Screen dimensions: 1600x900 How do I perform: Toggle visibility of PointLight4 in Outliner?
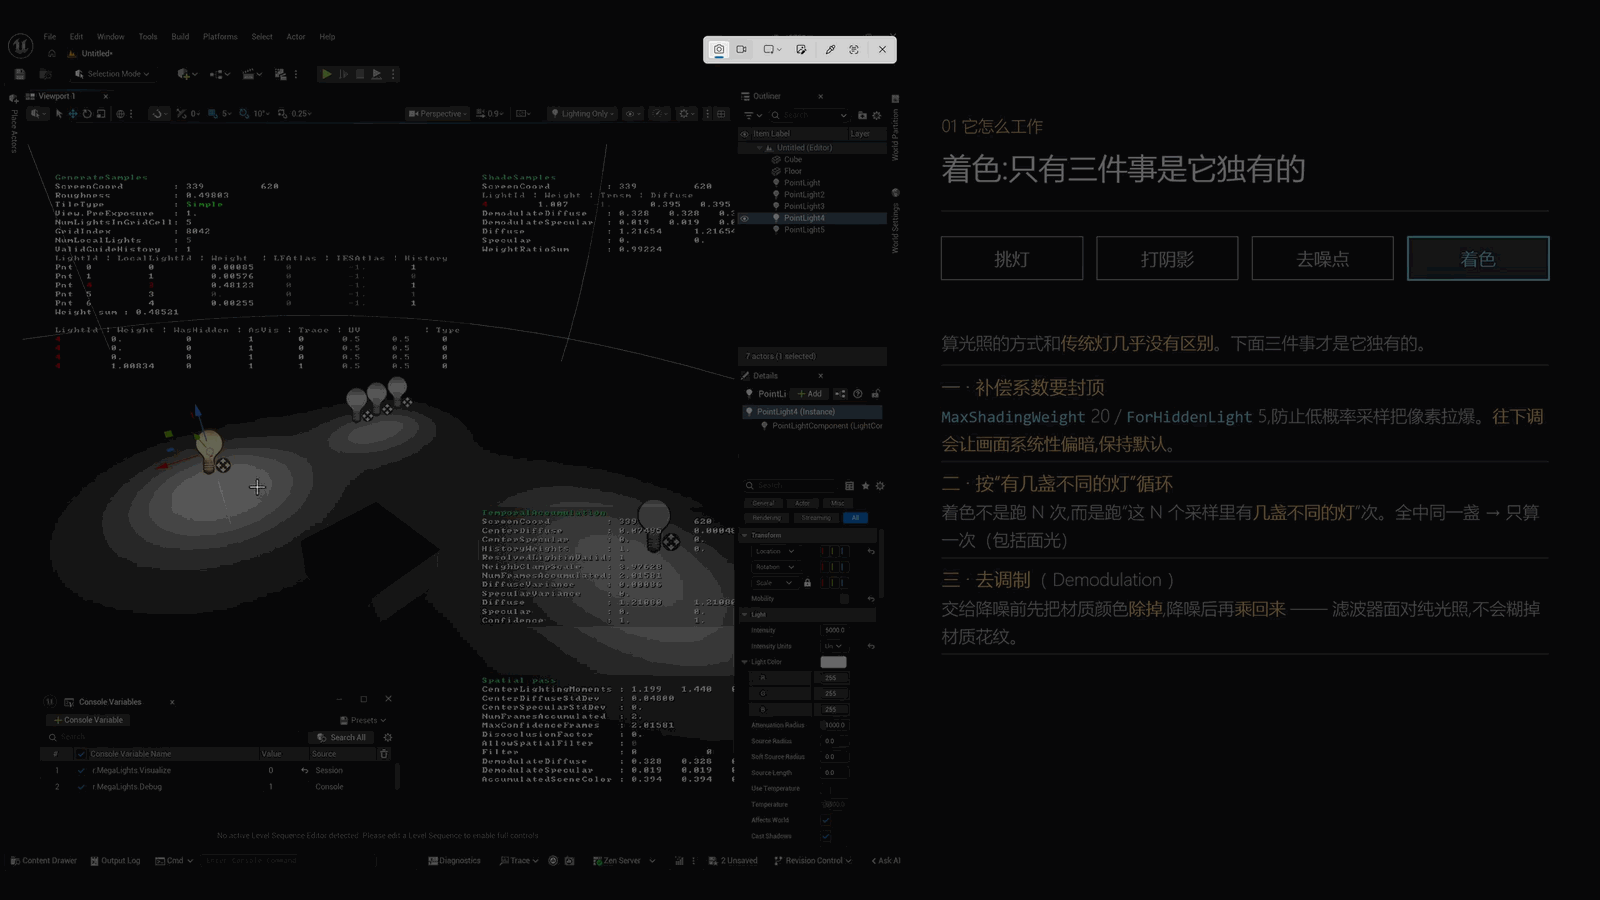tap(744, 218)
